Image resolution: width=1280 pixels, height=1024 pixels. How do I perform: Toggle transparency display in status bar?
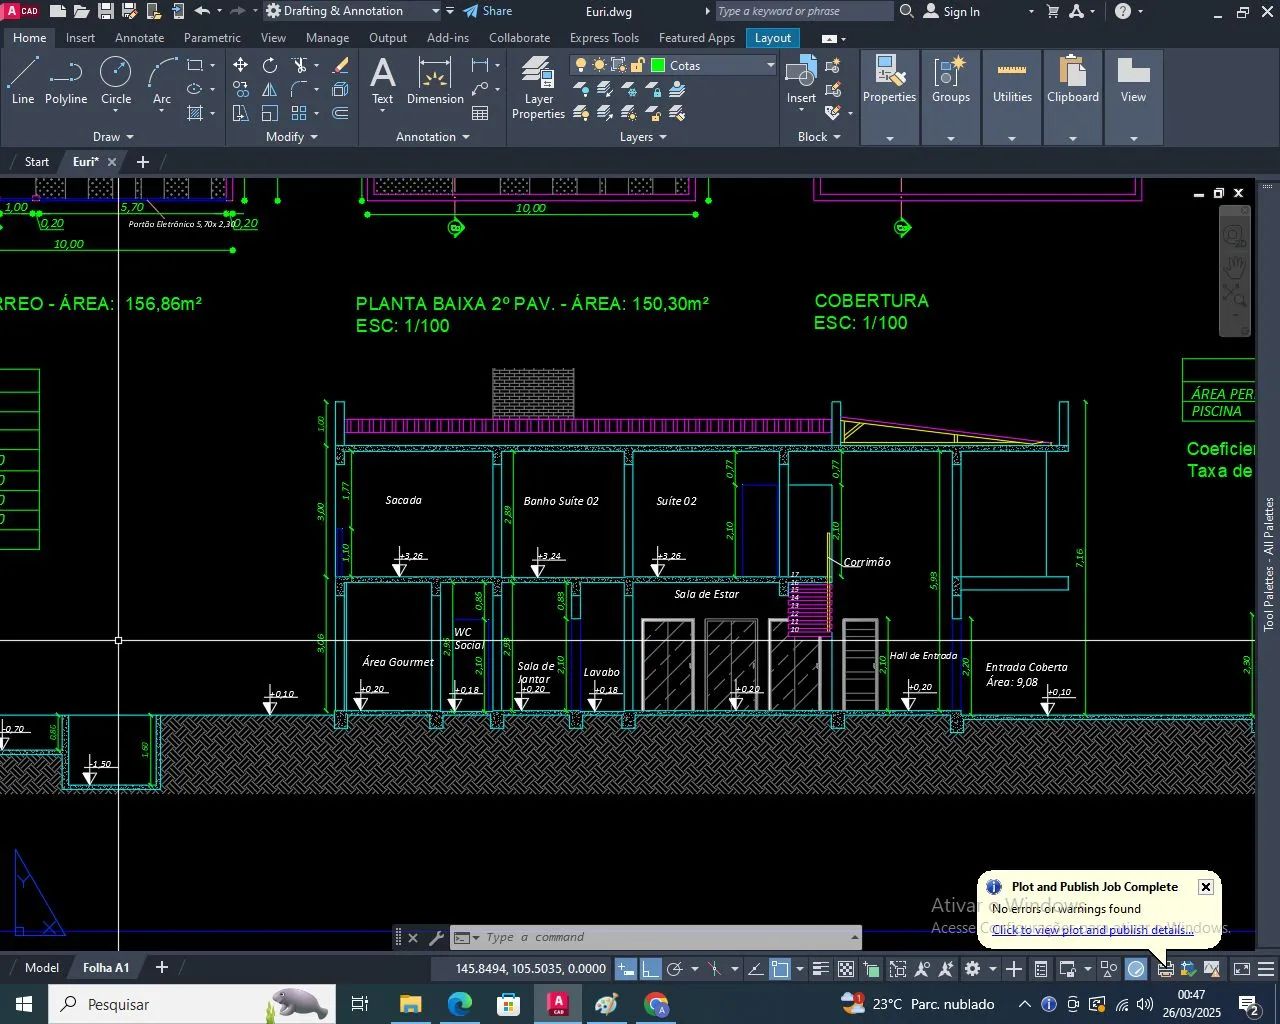(846, 969)
